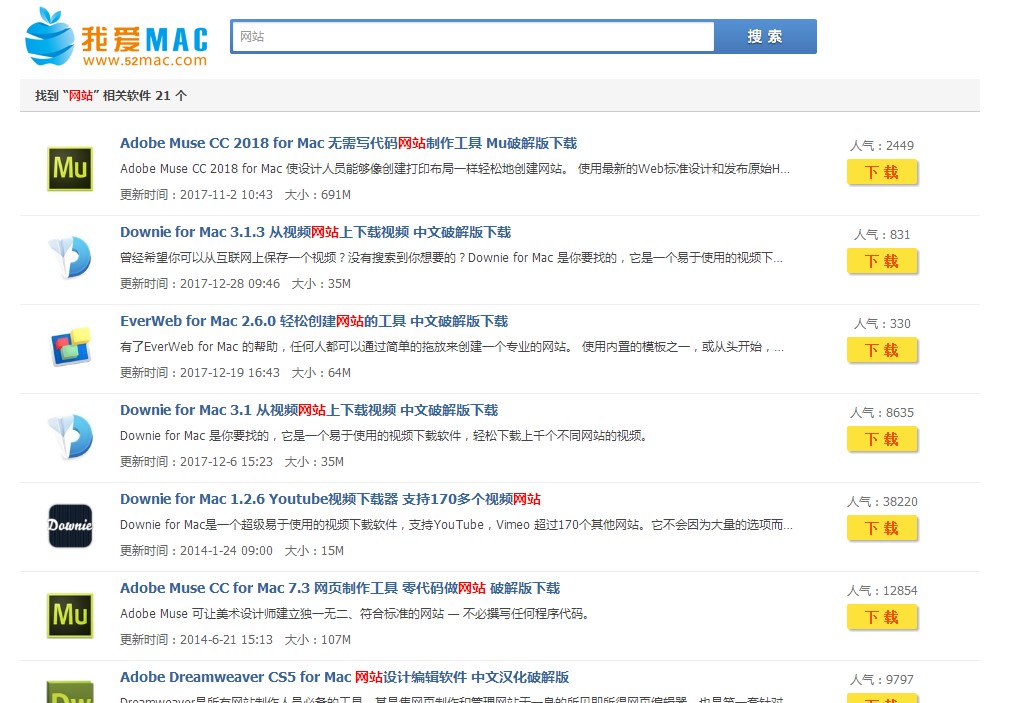Viewport: 1013px width, 703px height.
Task: Download Adobe Muse CC 2018 via 下载 button
Action: 882,173
